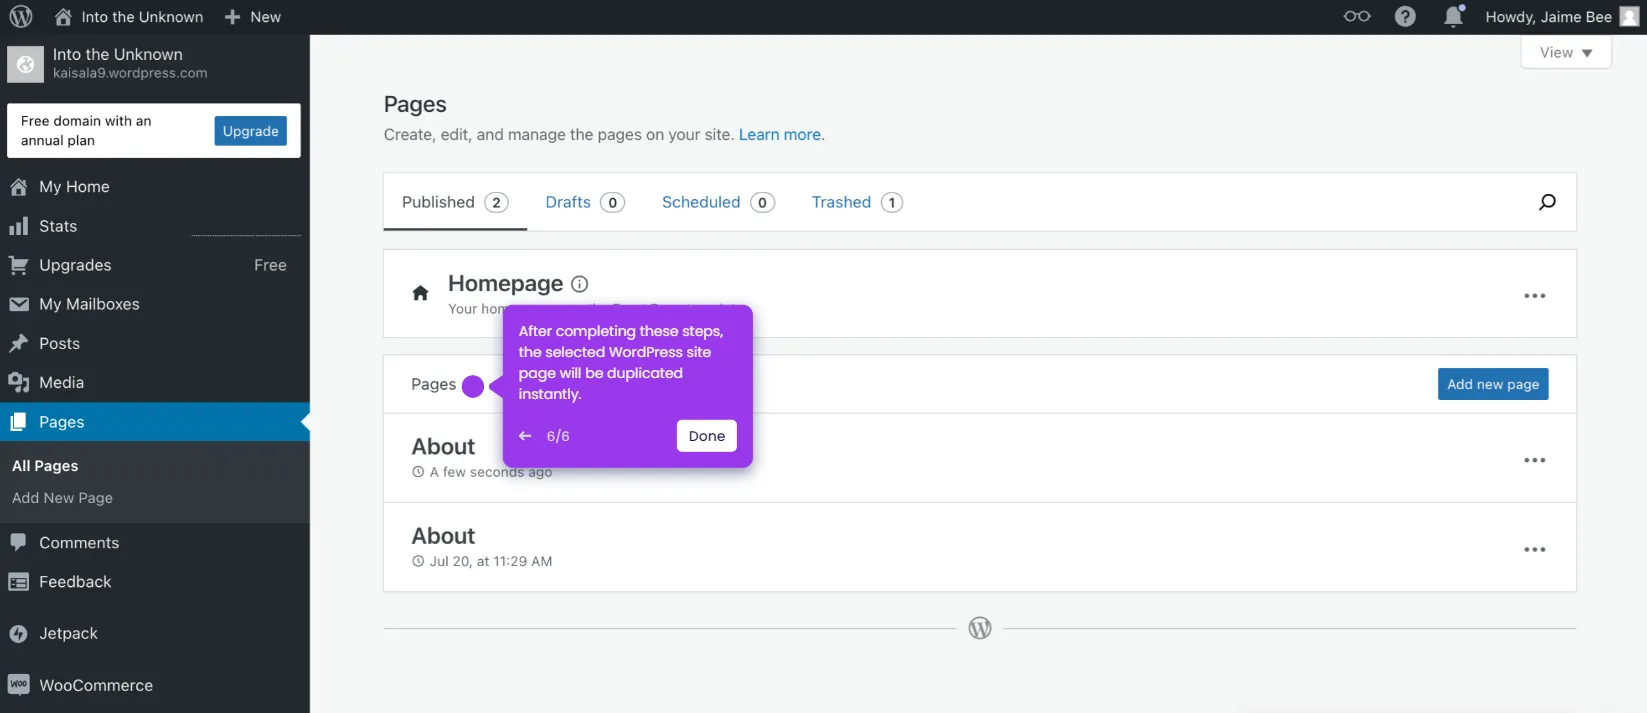Viewport: 1647px width, 713px height.
Task: Click 'Free domain with an annual plan' text
Action: coord(86,130)
